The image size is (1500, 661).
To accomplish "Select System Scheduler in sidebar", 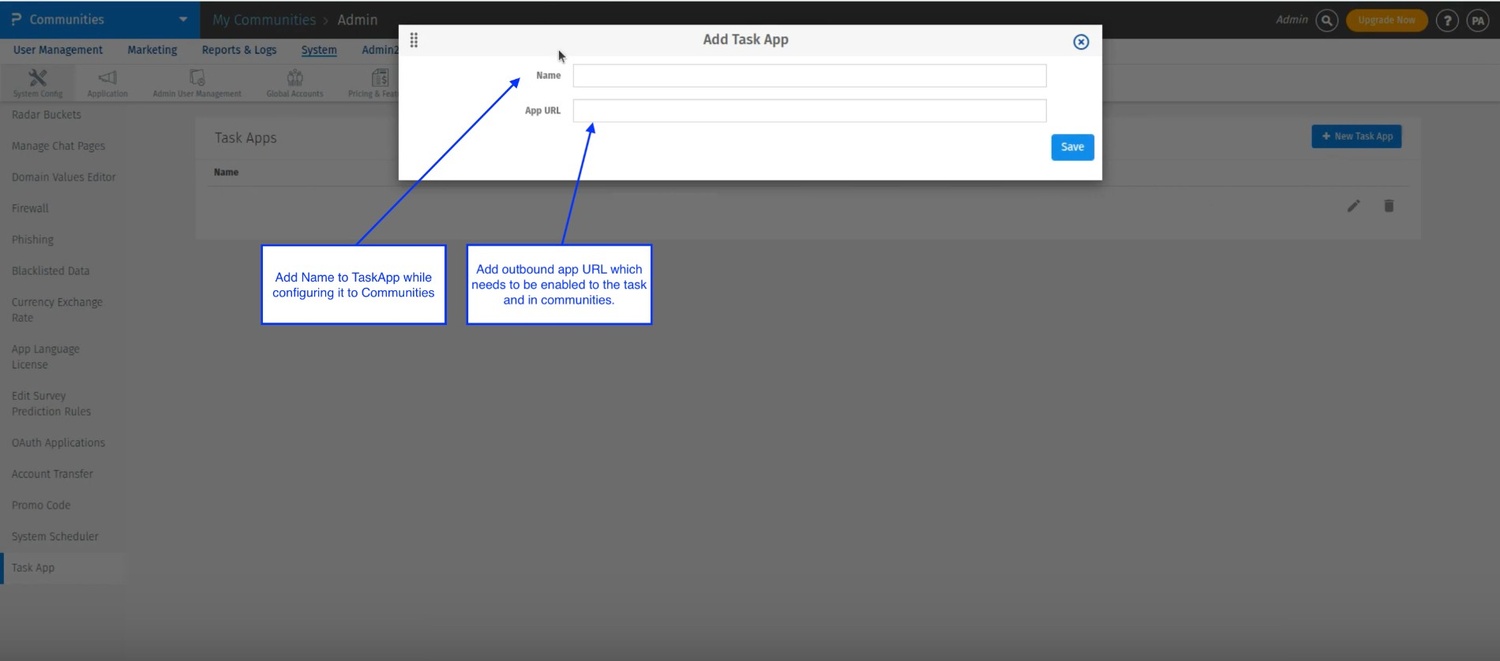I will tap(55, 537).
